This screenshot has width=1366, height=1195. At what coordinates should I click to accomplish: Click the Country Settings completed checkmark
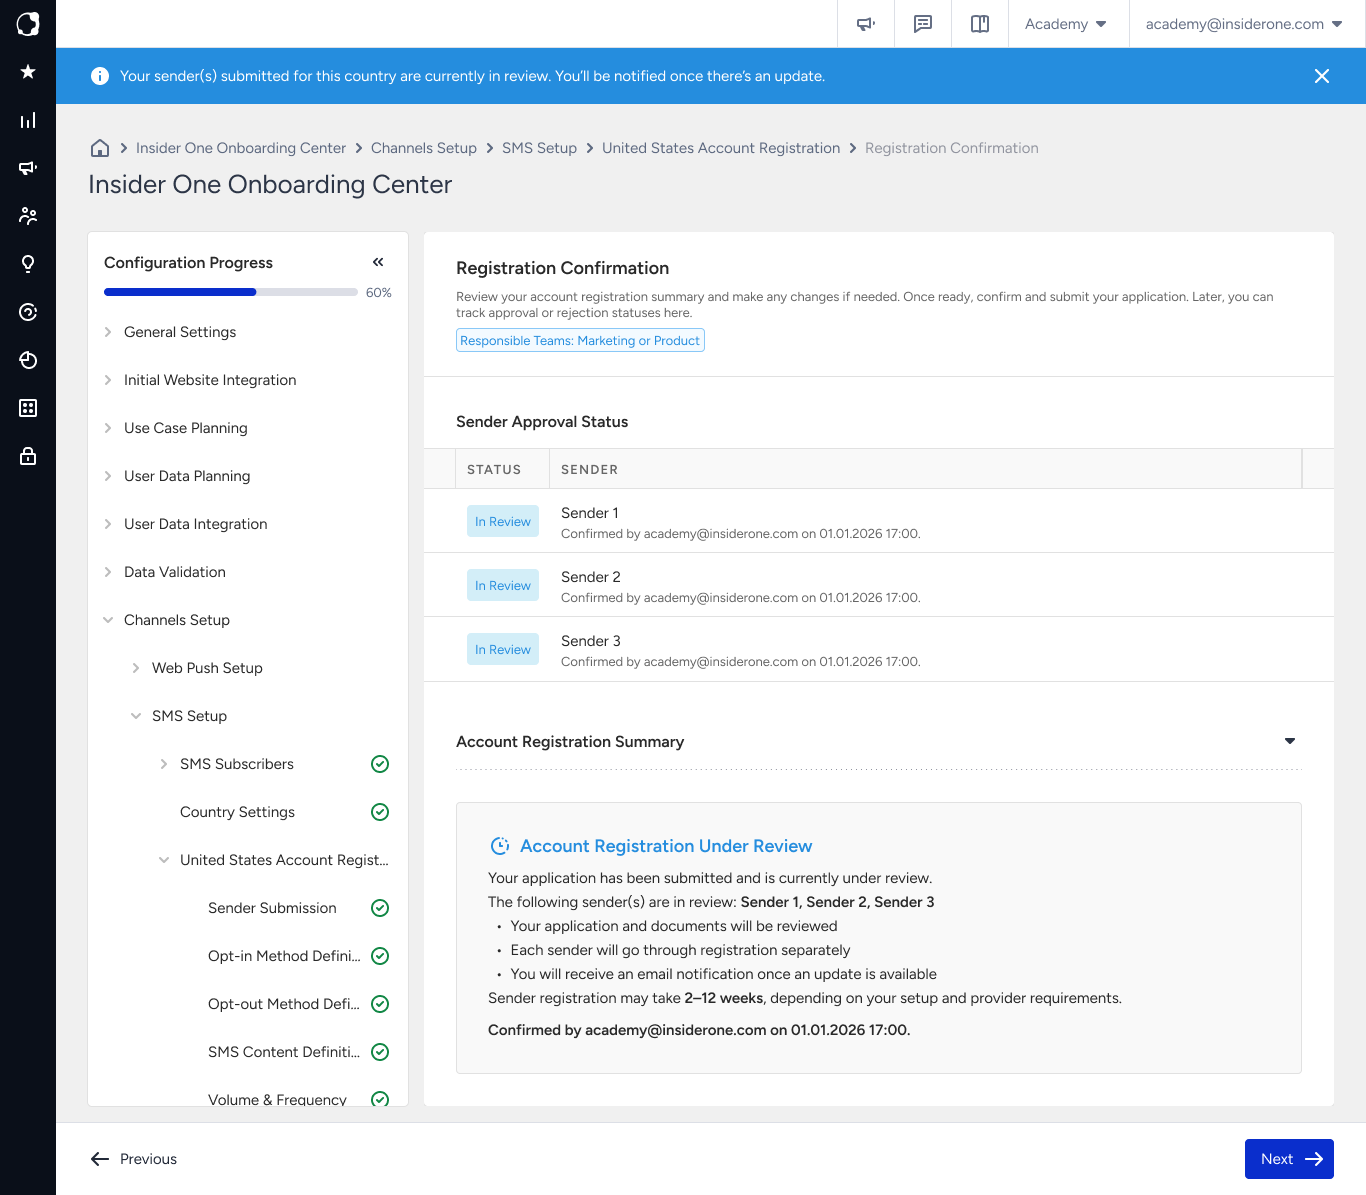(x=380, y=812)
